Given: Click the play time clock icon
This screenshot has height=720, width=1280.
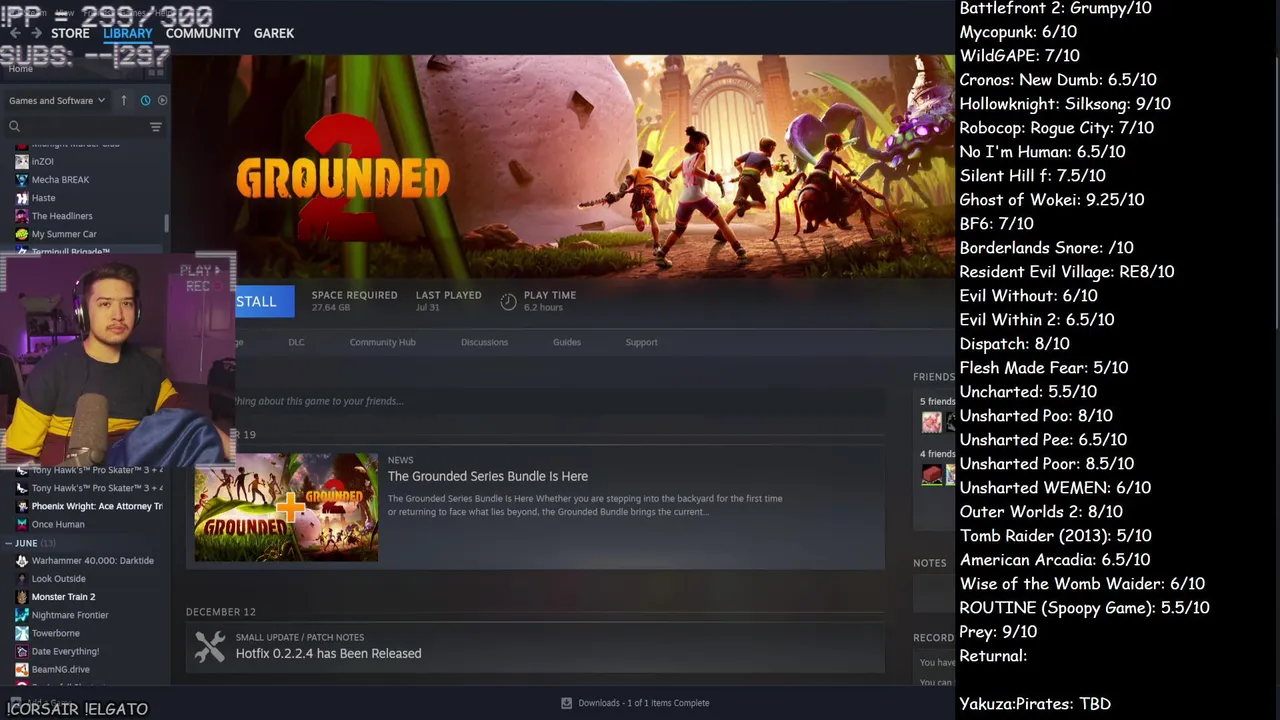Looking at the screenshot, I should (x=508, y=301).
